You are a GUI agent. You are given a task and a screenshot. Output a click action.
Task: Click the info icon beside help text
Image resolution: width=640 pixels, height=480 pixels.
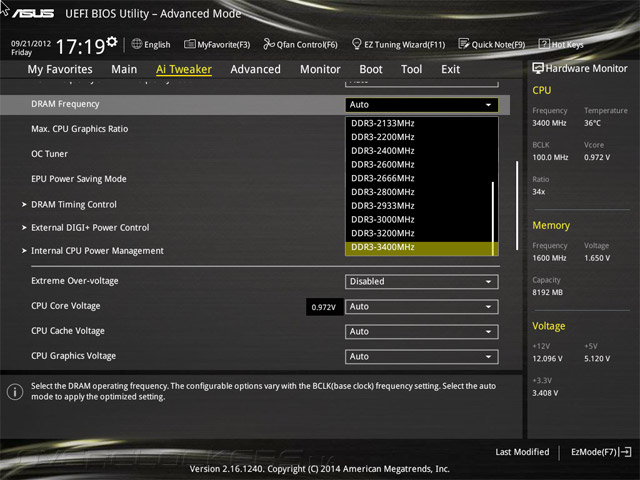(15, 392)
